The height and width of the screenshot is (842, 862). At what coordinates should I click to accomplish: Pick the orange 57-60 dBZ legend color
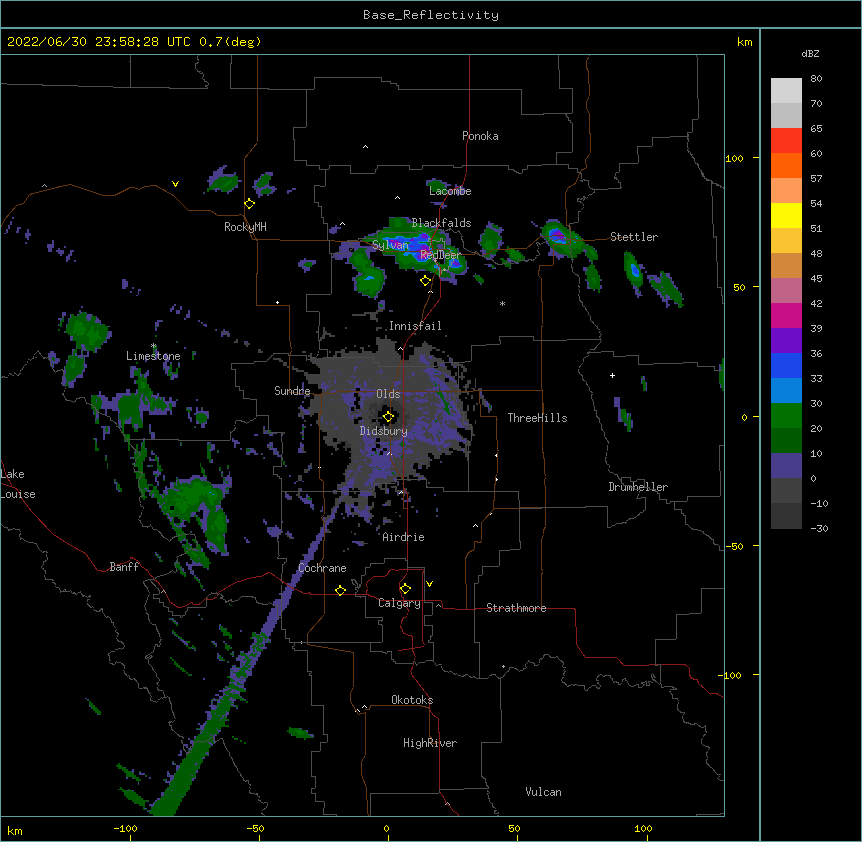[786, 165]
